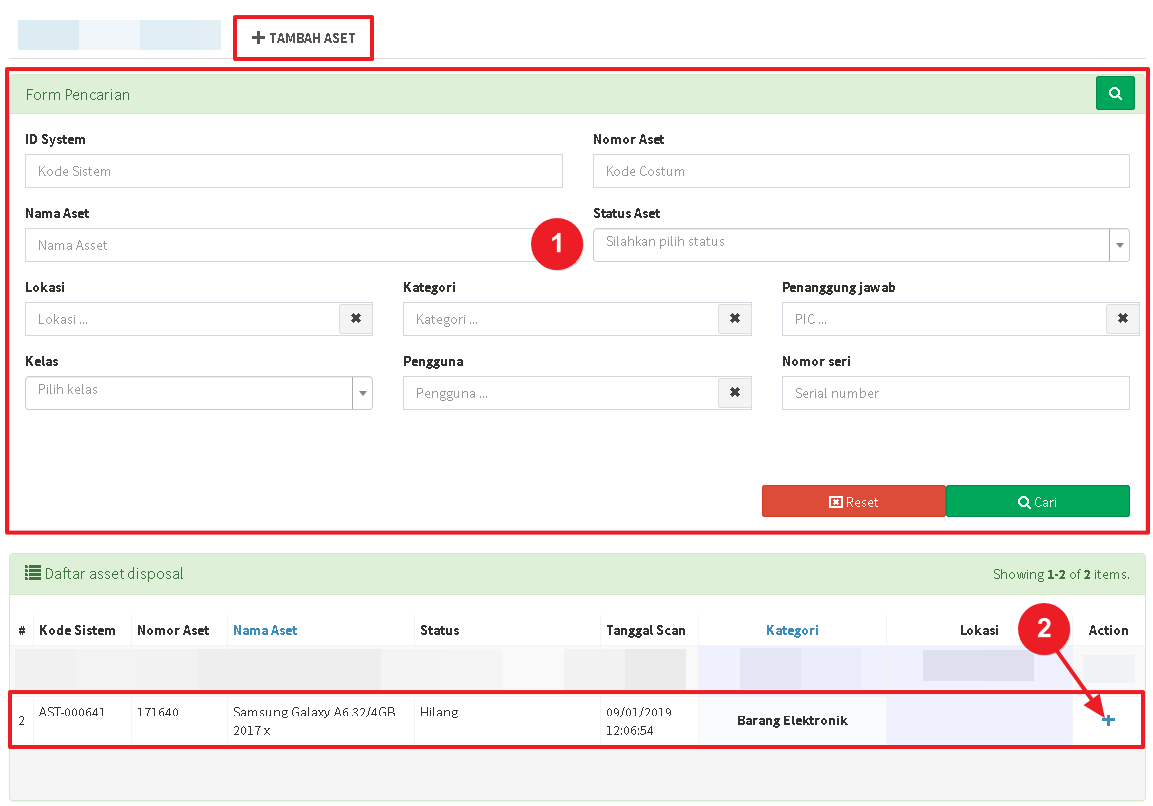The width and height of the screenshot is (1153, 806).
Task: Sort table by Kategori column header
Action: click(792, 630)
